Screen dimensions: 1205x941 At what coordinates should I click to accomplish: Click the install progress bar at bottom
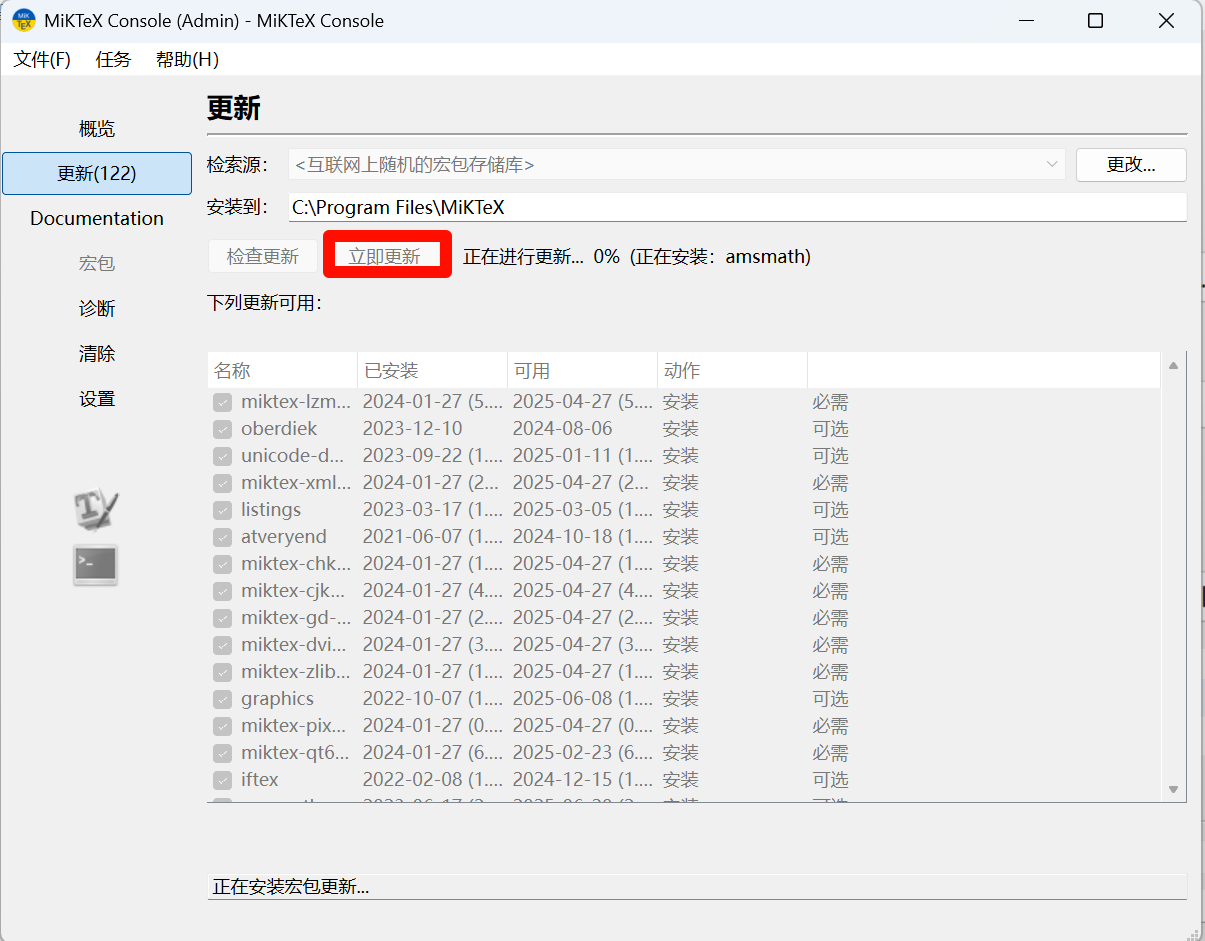pos(697,887)
